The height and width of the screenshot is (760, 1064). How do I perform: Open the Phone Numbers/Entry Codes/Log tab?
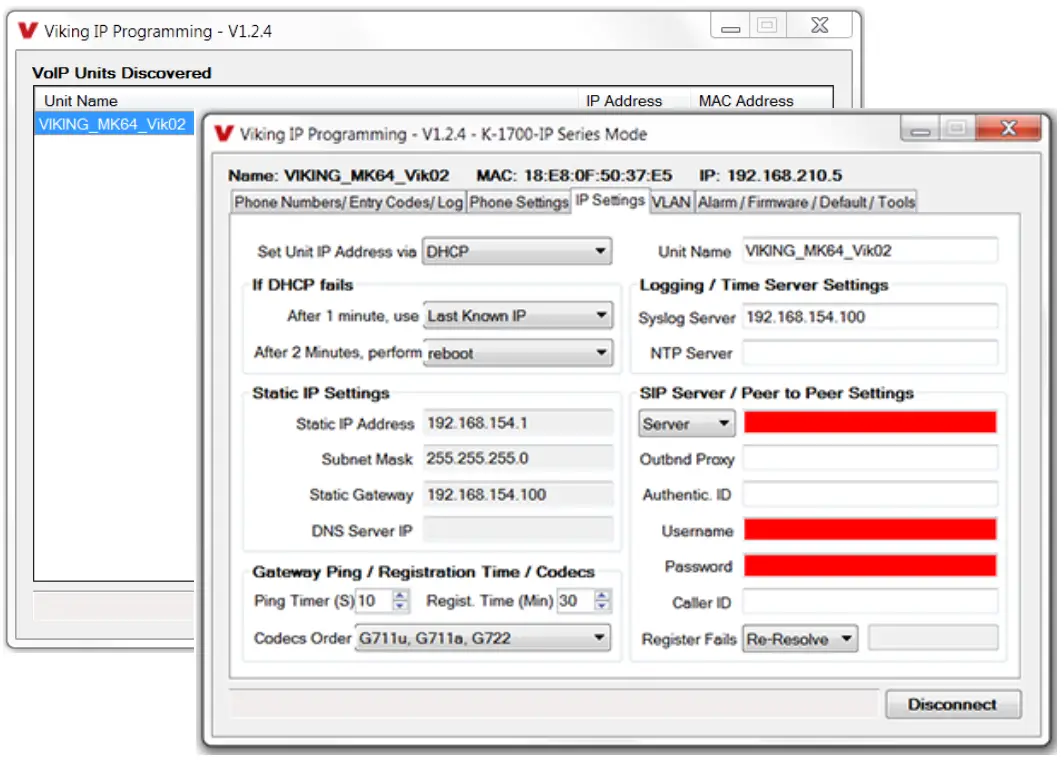point(348,202)
